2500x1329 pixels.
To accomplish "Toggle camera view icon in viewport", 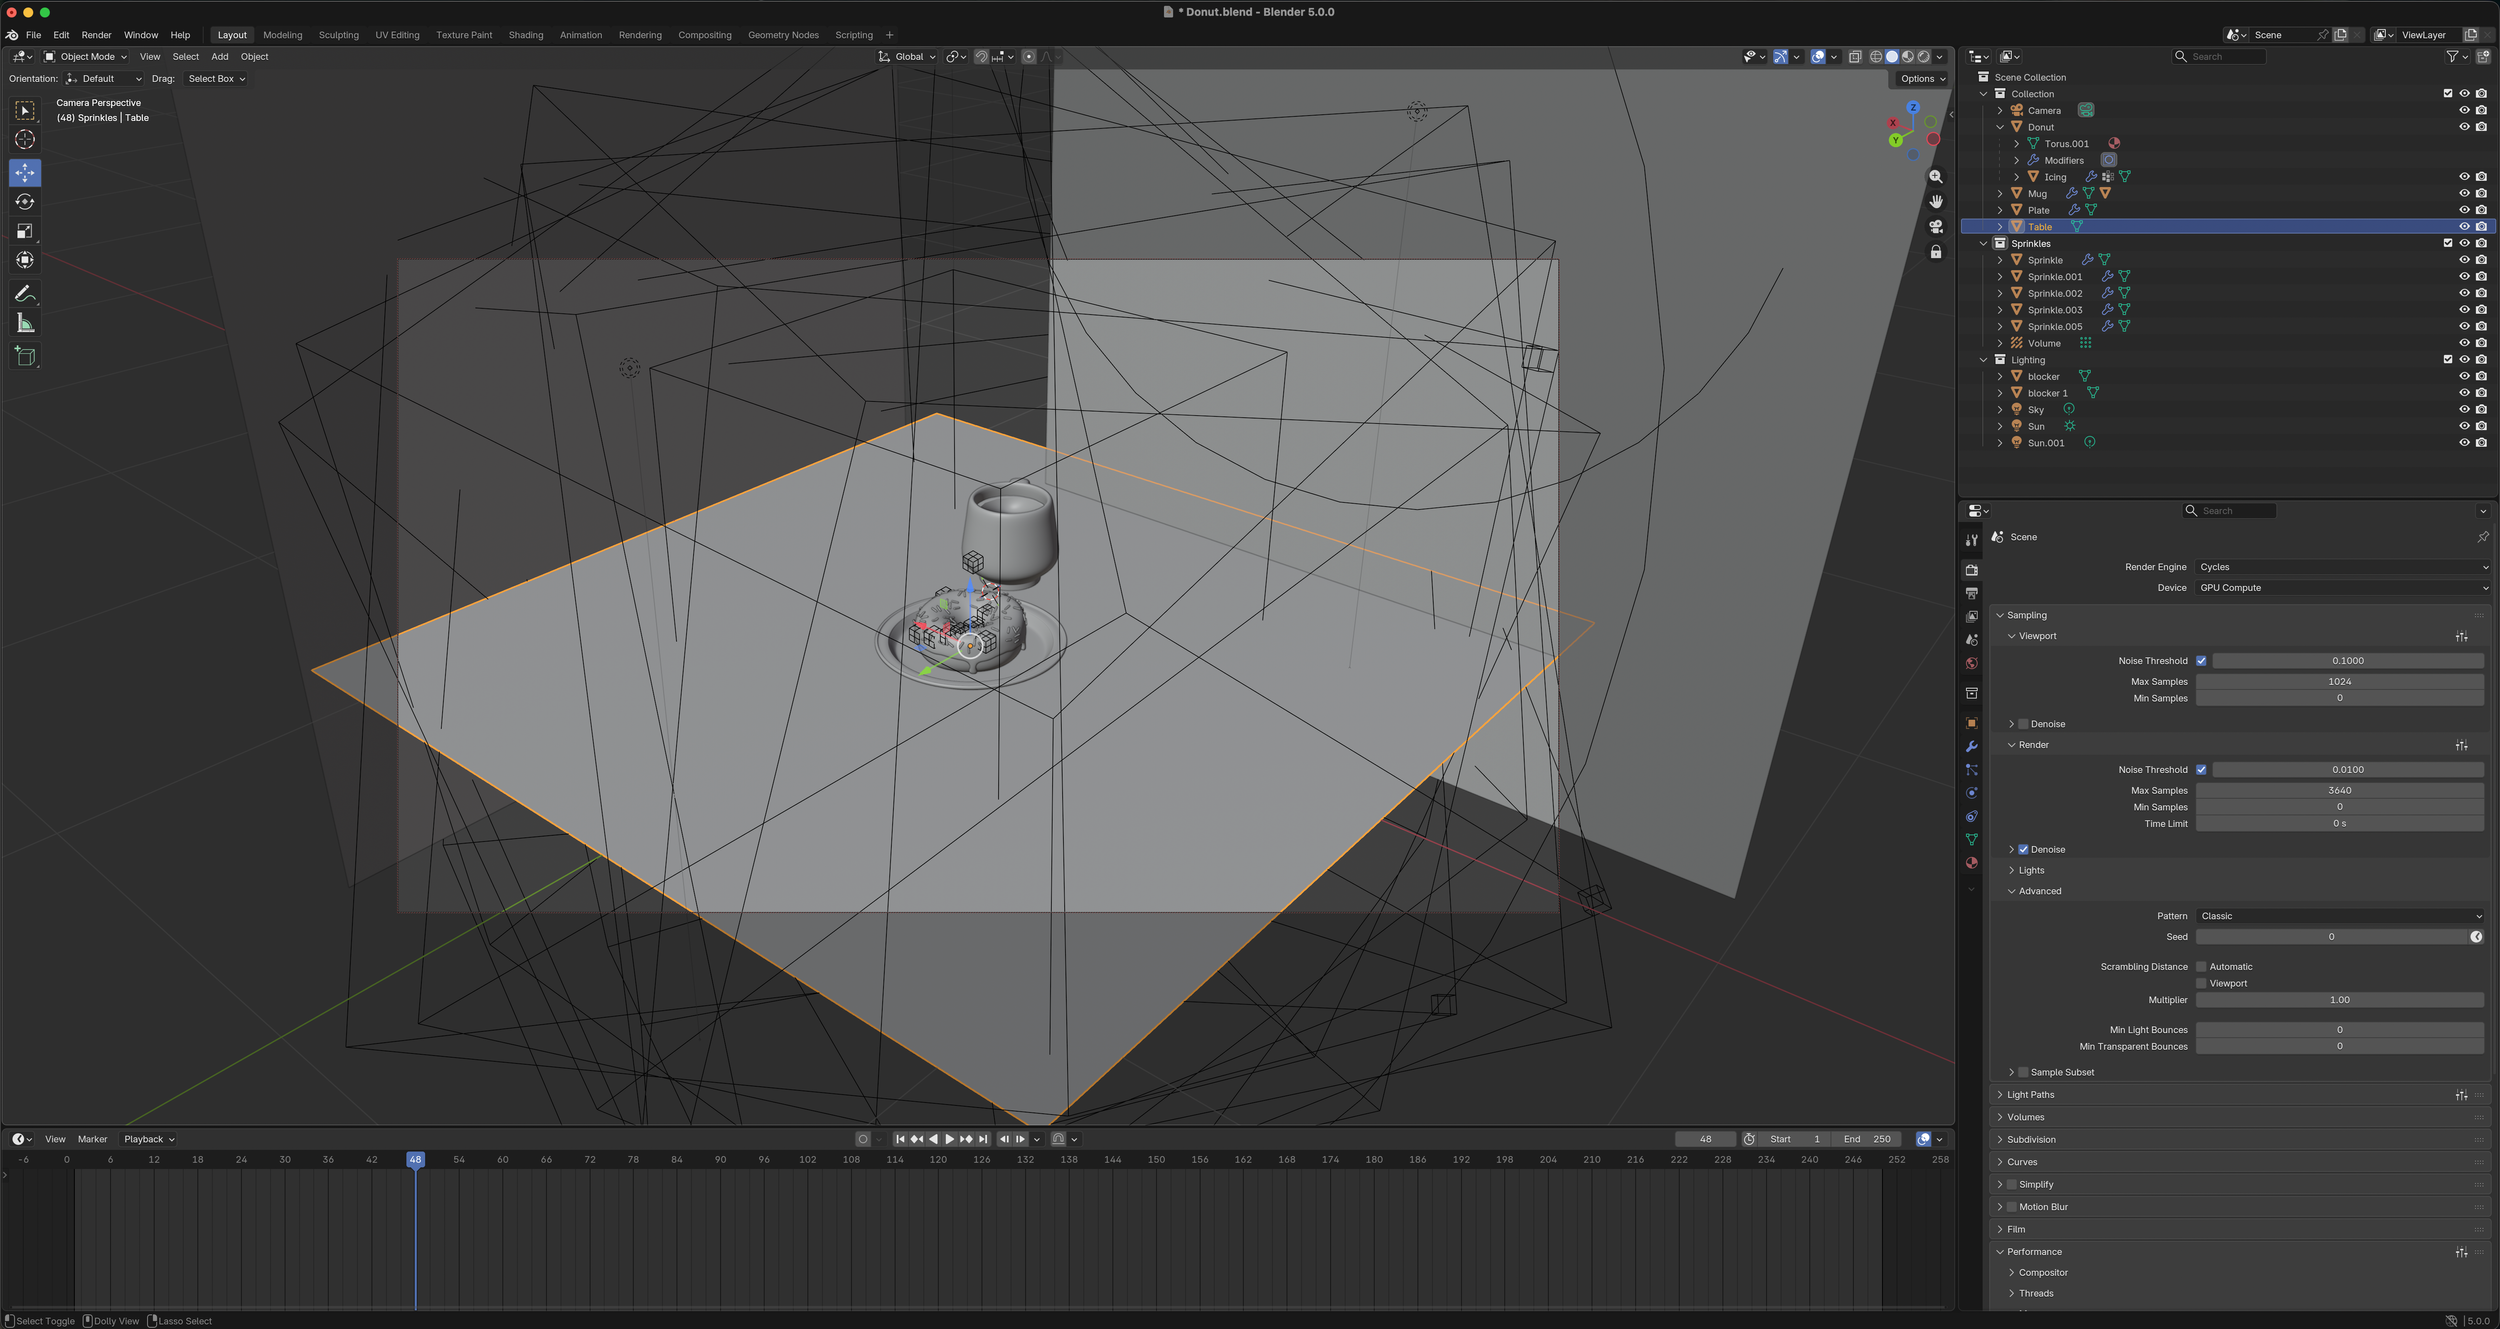I will [x=1936, y=227].
